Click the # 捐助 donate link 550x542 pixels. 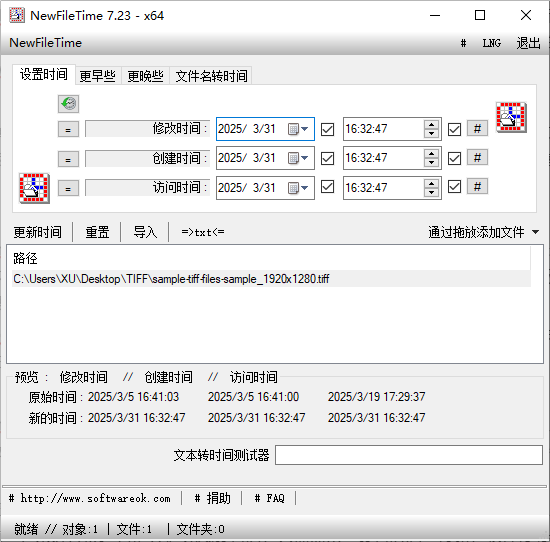213,498
